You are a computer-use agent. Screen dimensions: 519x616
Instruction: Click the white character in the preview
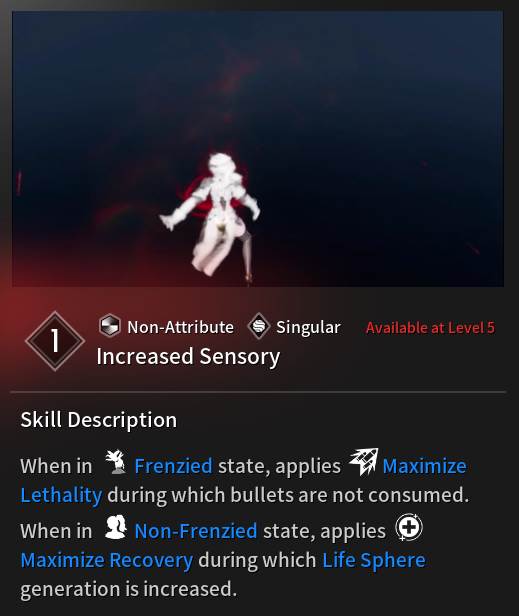click(x=211, y=214)
